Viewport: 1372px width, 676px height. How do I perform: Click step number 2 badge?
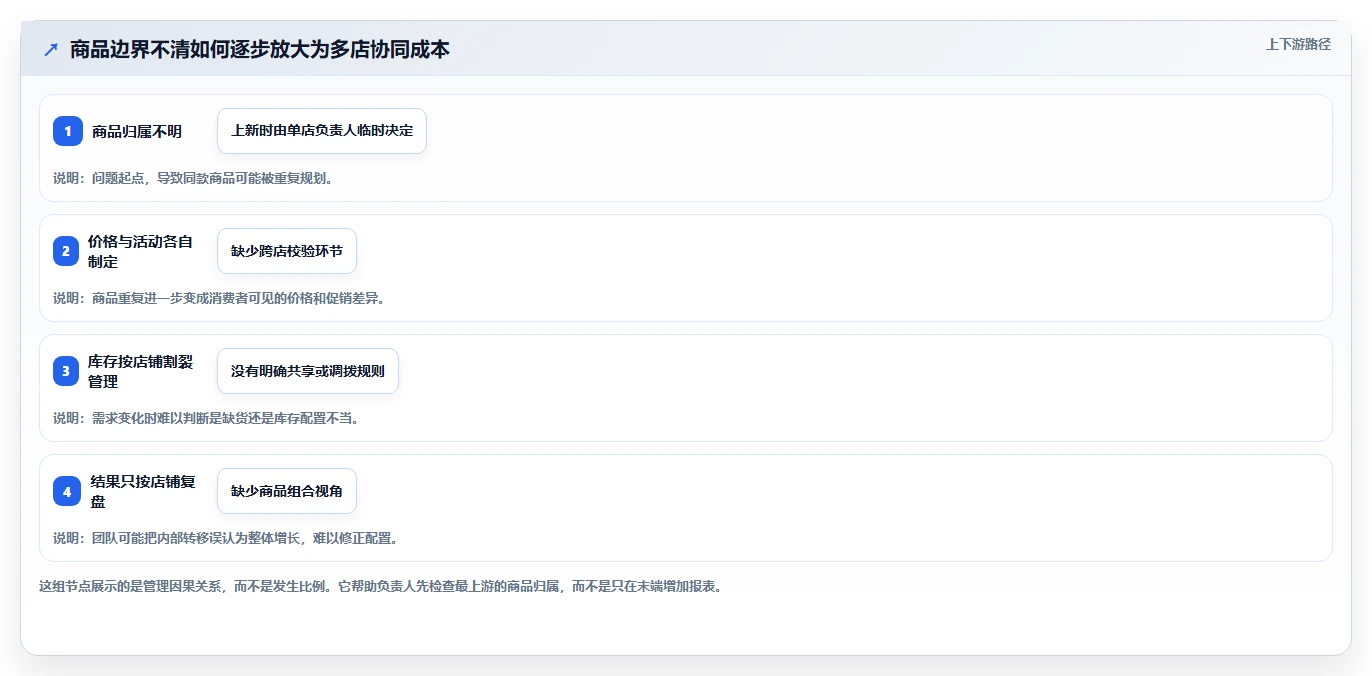tap(66, 251)
